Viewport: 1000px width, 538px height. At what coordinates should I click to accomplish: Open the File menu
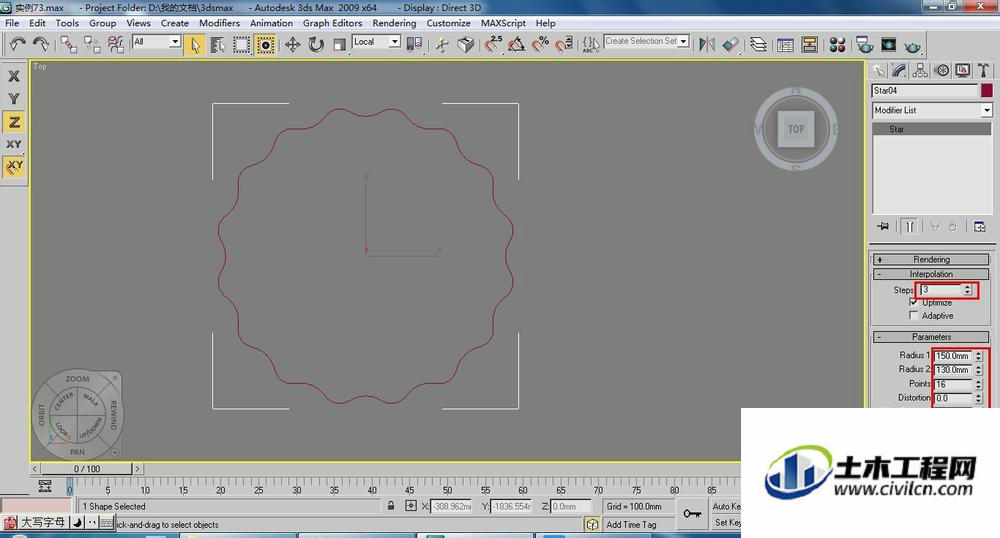point(12,23)
